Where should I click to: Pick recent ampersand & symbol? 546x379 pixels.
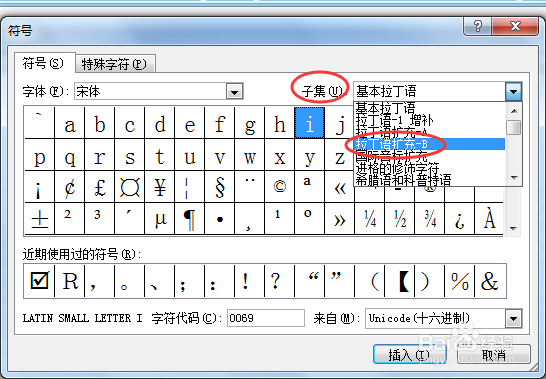[x=490, y=281]
